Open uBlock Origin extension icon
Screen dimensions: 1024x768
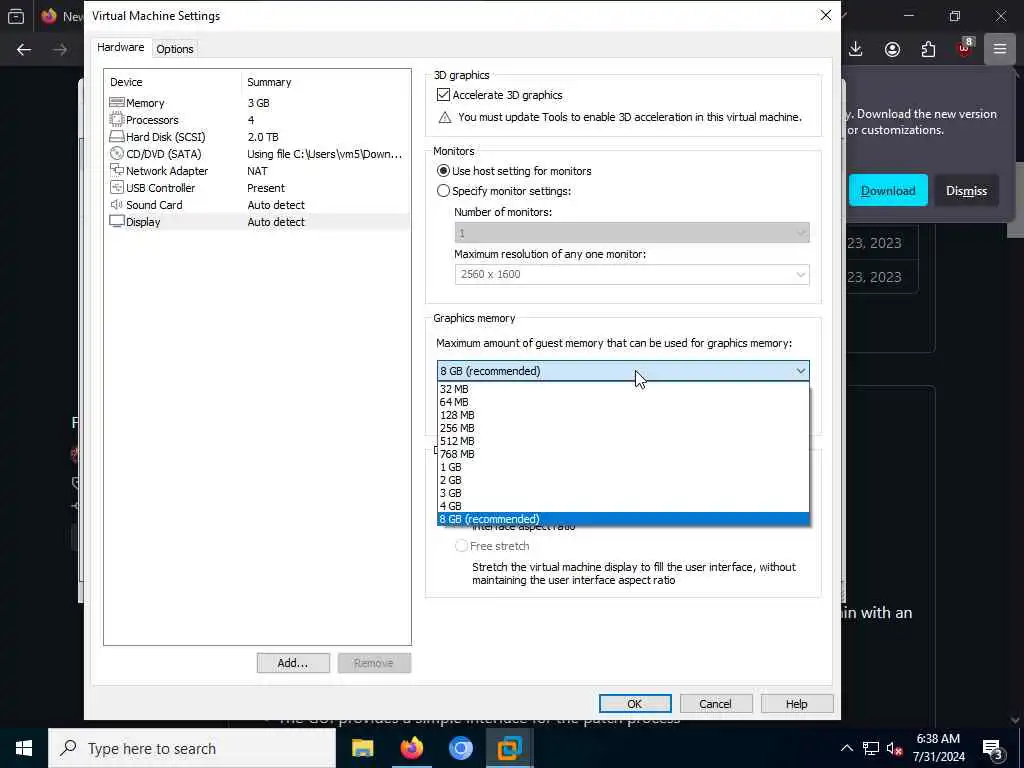[965, 48]
